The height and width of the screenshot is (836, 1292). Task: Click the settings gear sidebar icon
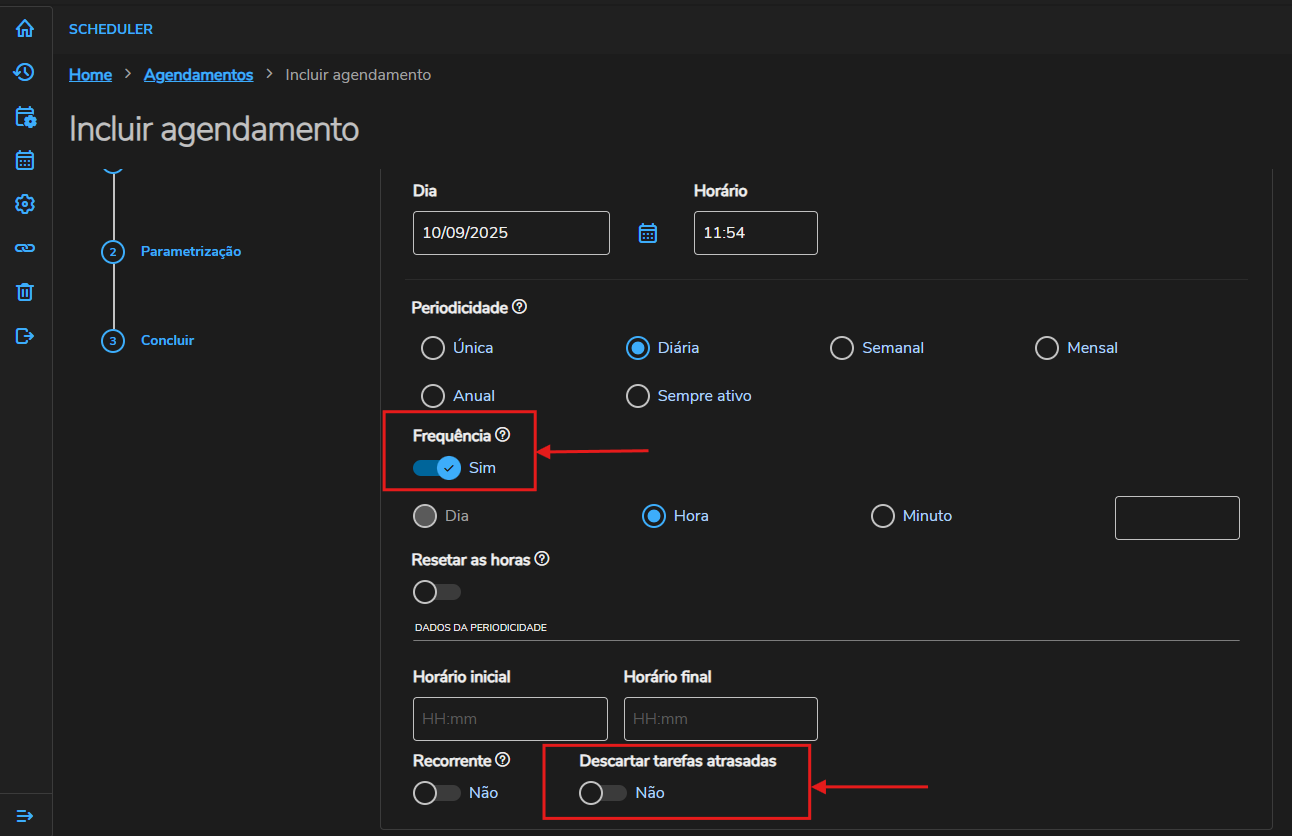[25, 204]
